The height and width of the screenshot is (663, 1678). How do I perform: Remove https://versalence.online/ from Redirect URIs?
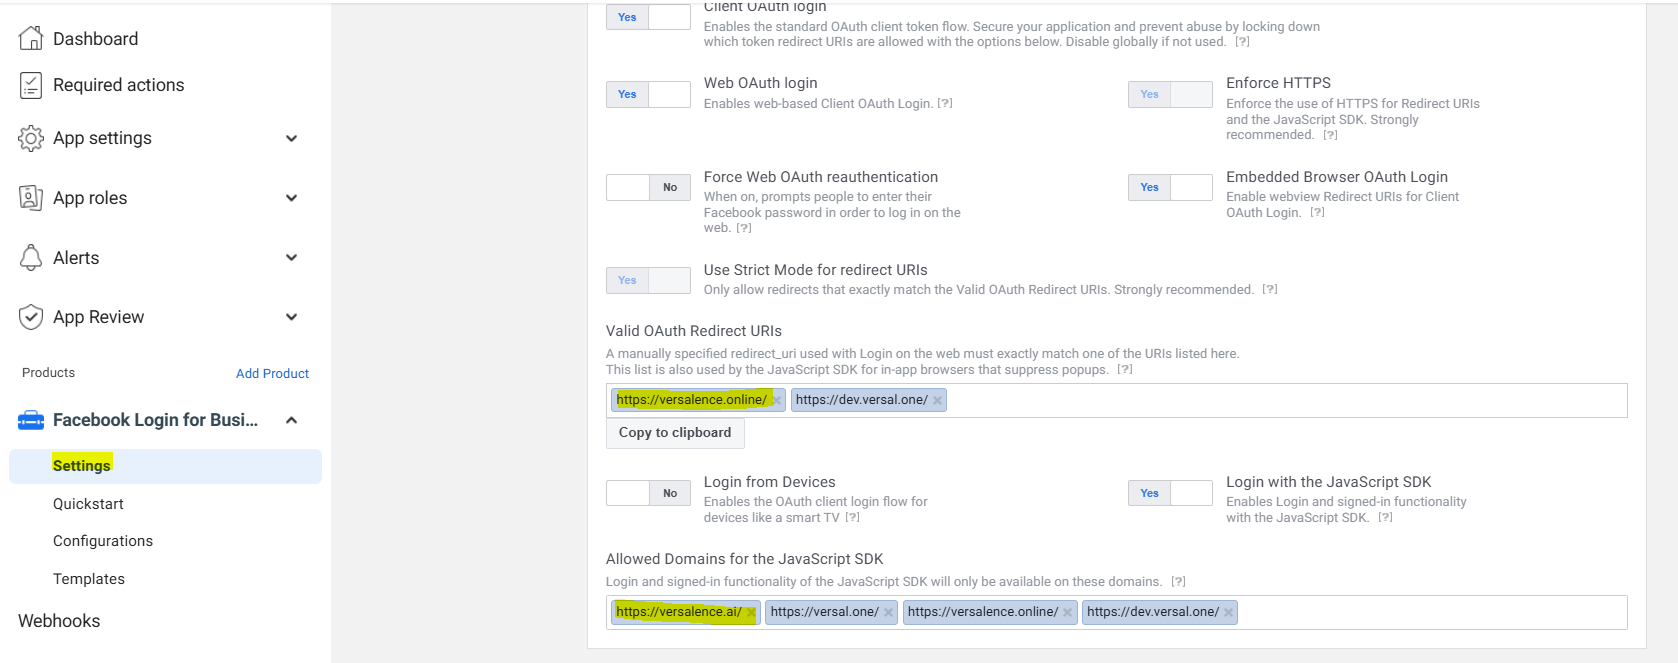click(x=776, y=400)
